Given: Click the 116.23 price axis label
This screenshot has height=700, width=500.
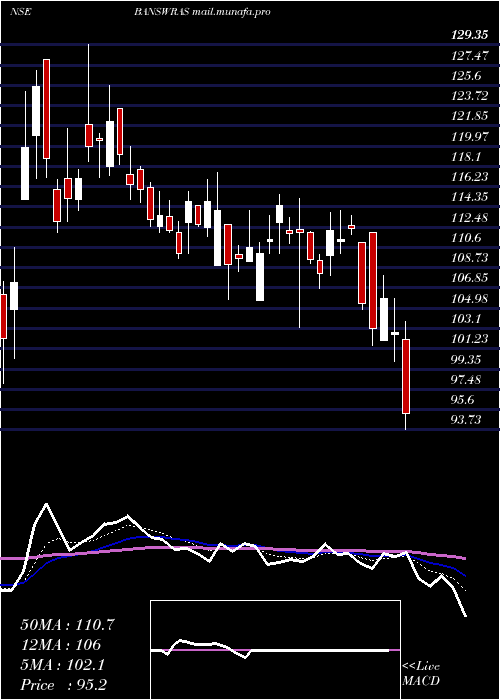Looking at the screenshot, I should [469, 177].
